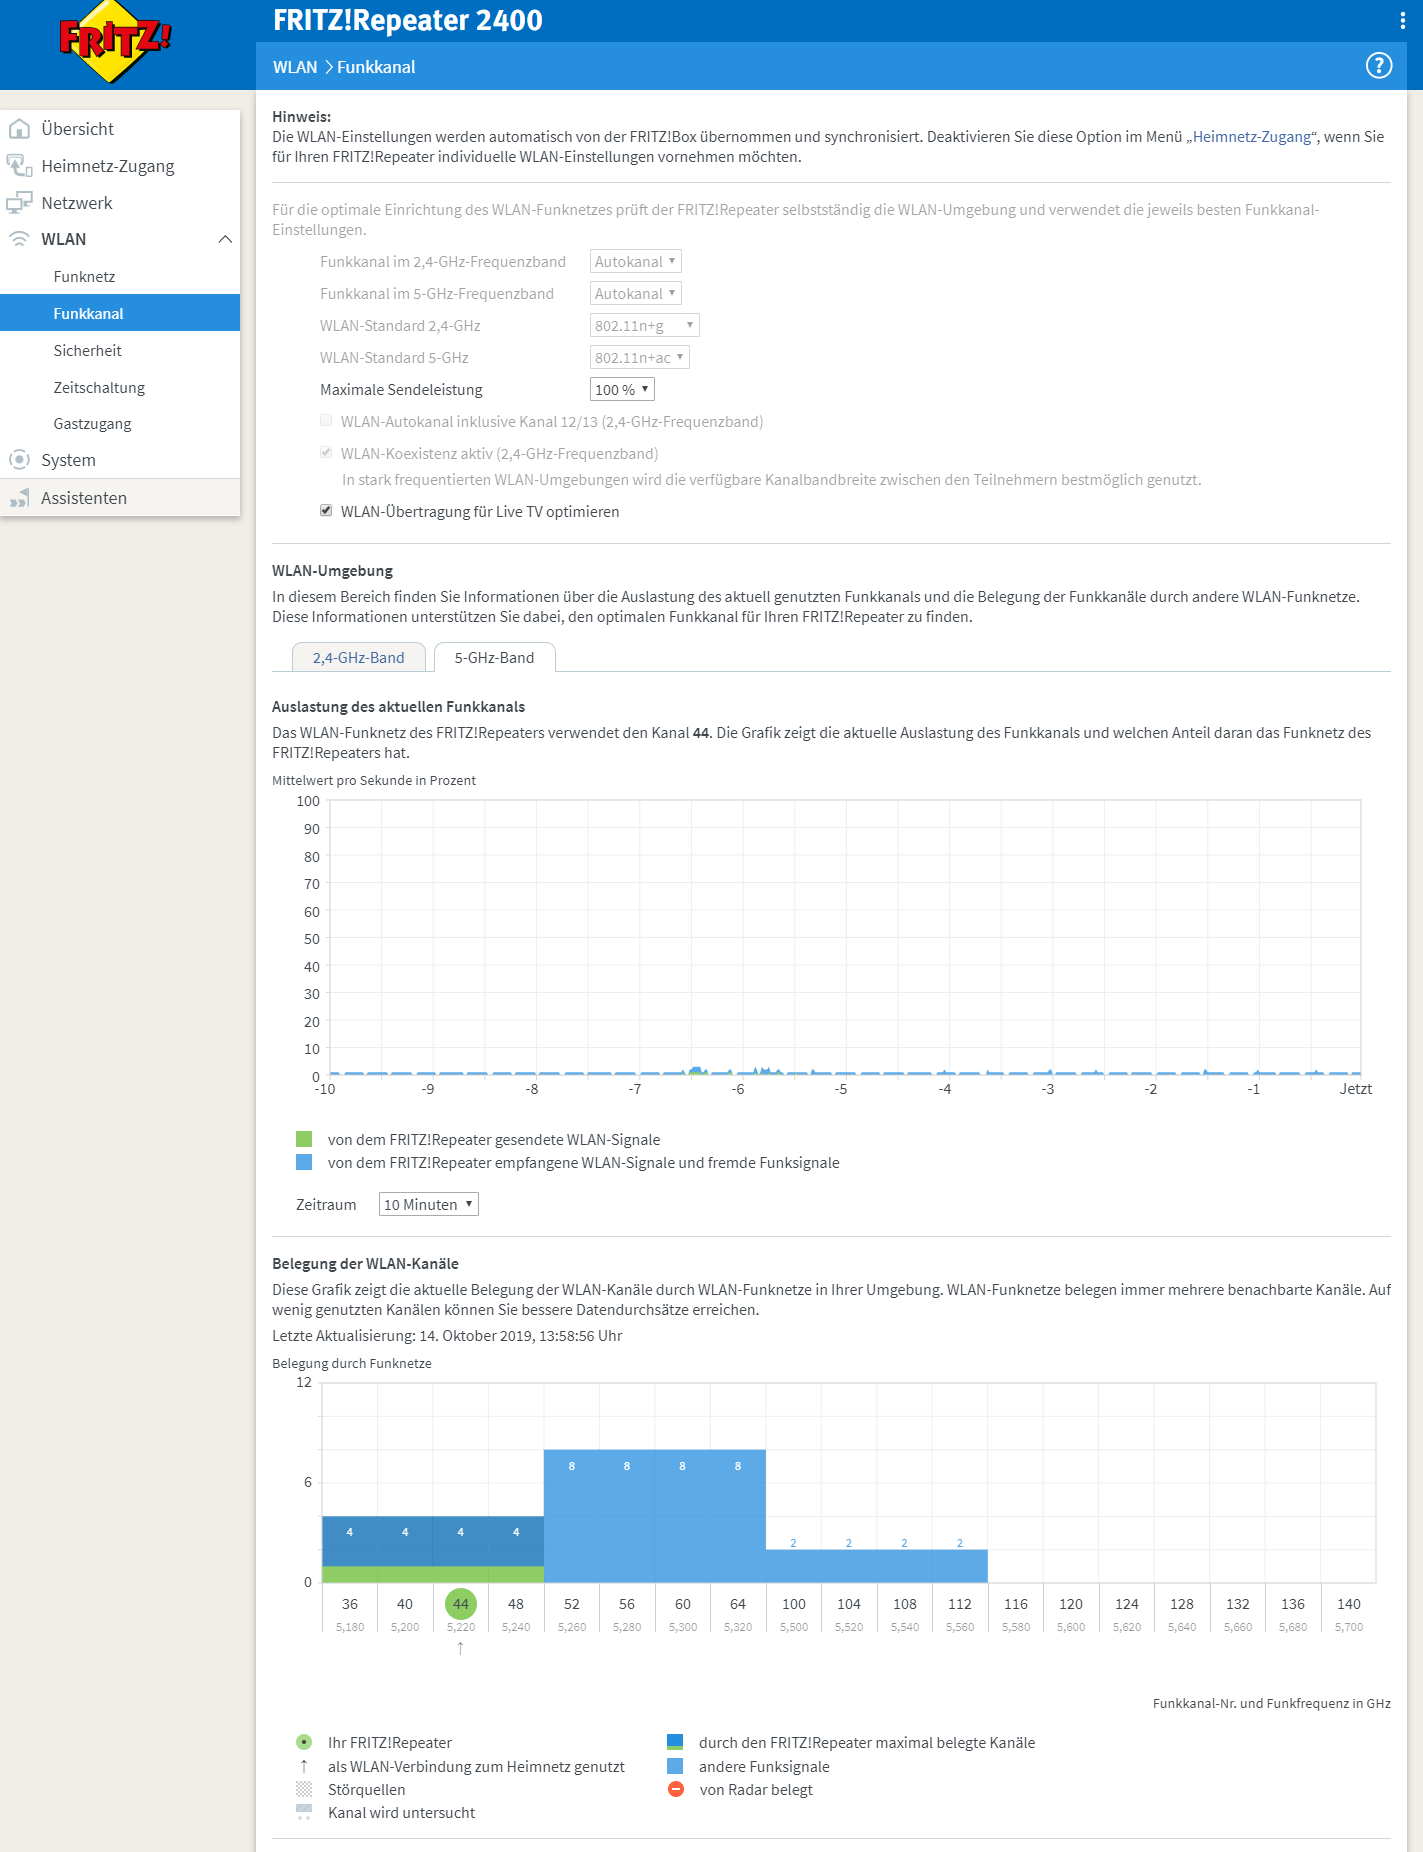Click the FRITZ!Repeater 2400 title
This screenshot has height=1852, width=1423.
point(408,20)
